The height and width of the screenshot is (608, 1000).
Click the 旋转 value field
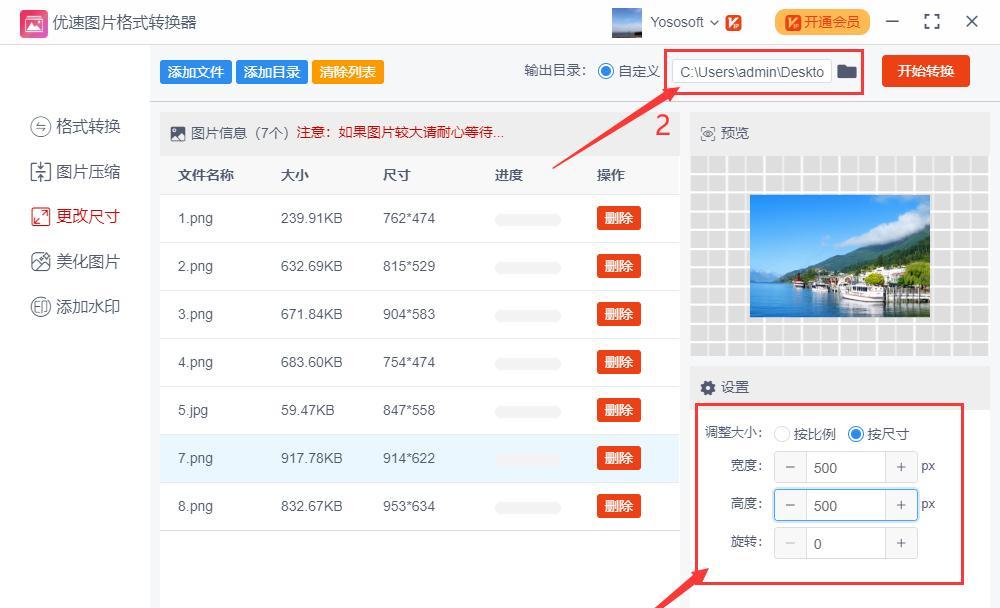coord(846,544)
